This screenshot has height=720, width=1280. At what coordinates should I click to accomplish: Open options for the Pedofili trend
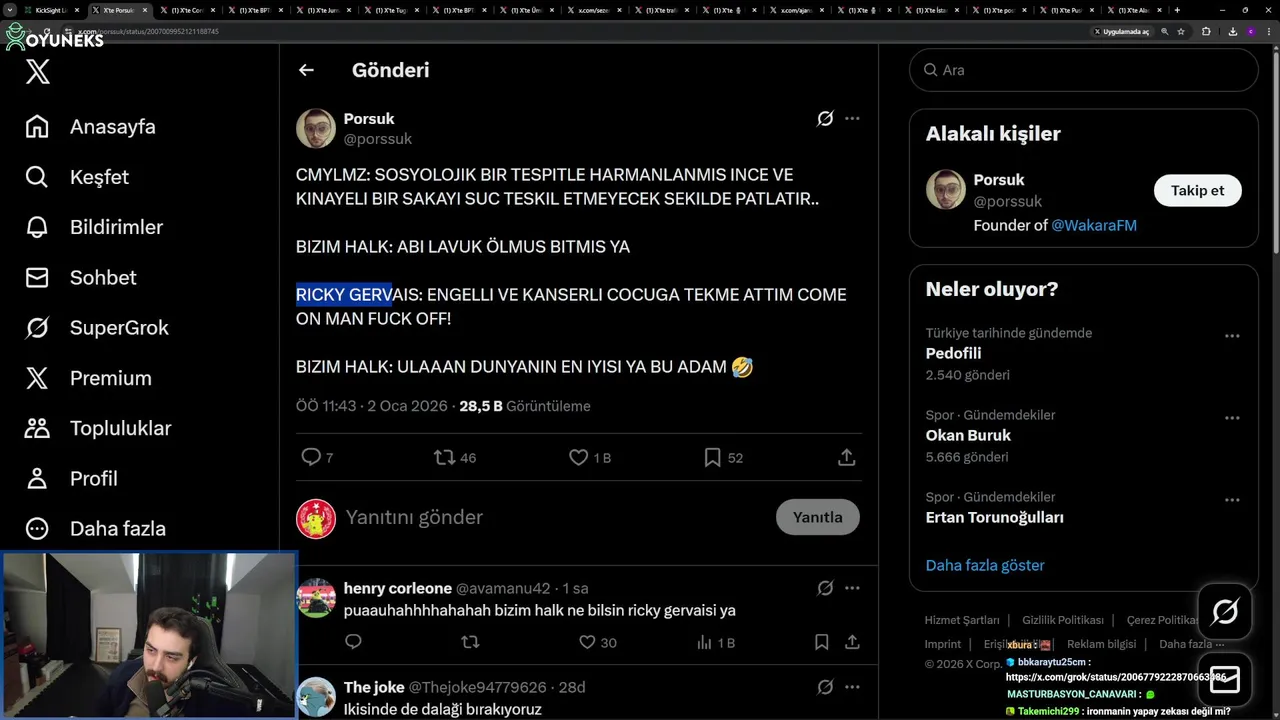point(1232,336)
